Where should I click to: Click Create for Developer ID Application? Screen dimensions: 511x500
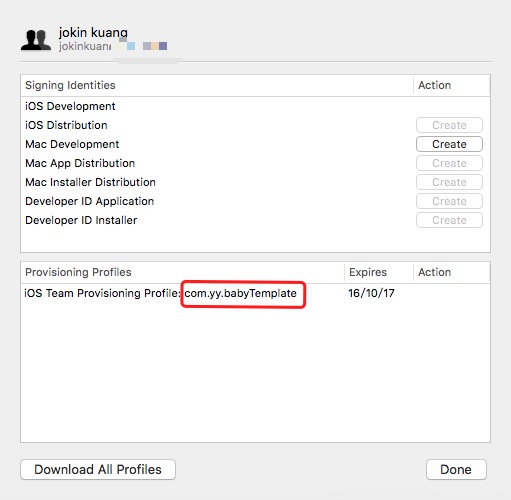pos(449,201)
